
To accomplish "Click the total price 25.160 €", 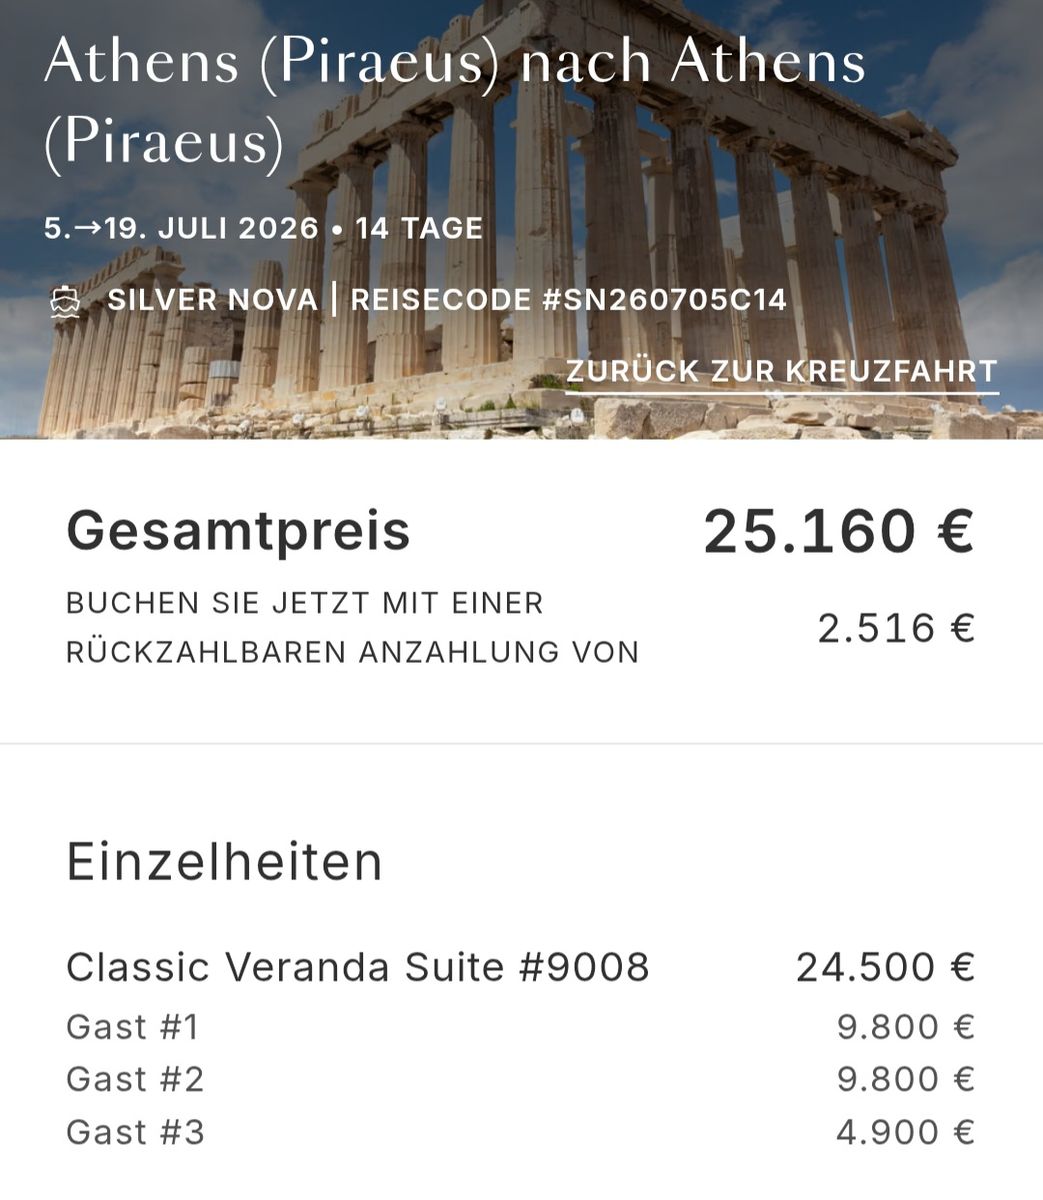I will [838, 531].
